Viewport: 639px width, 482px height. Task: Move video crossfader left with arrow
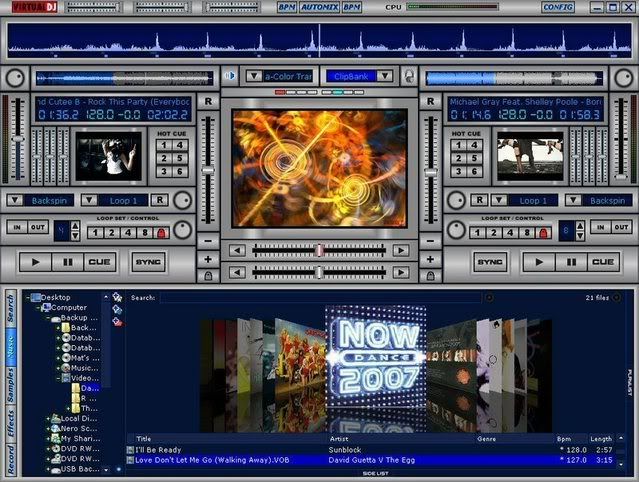tap(237, 250)
